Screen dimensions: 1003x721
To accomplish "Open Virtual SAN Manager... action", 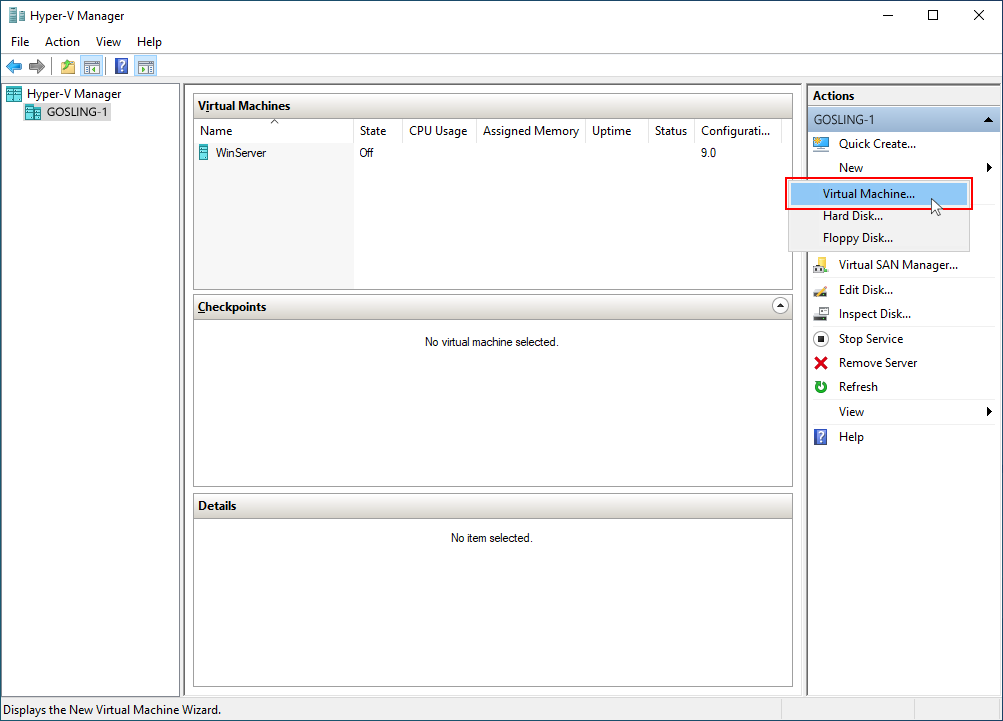I will pos(898,265).
